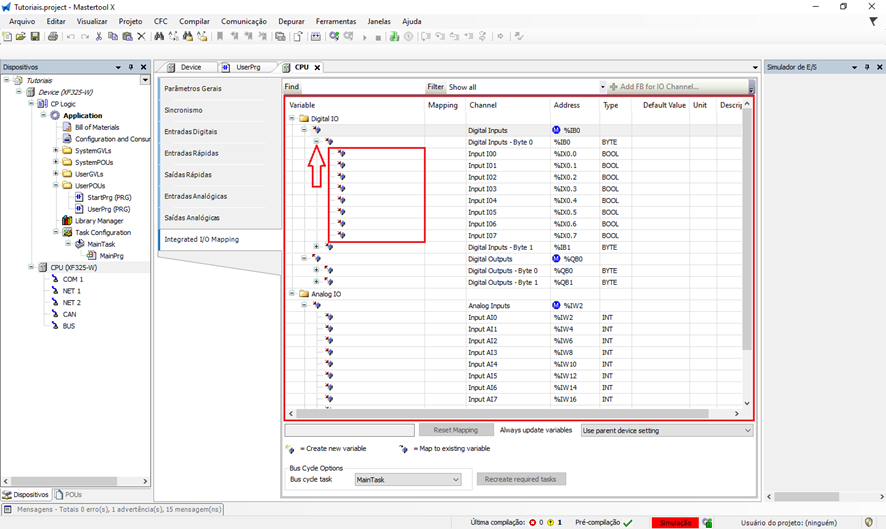Click the Recreate required tasks button
886x529 pixels.
[521, 479]
